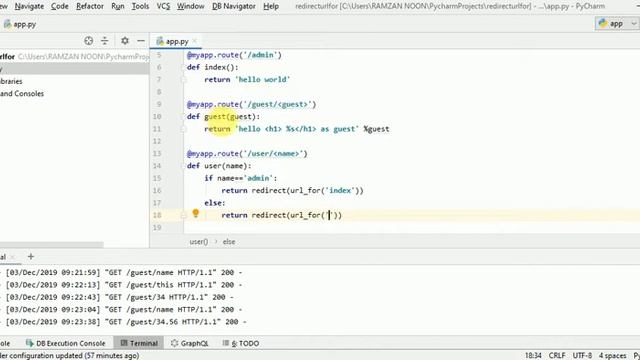Click the locate/scroll-from-source target icon
The height and width of the screenshot is (360, 640).
pos(89,40)
